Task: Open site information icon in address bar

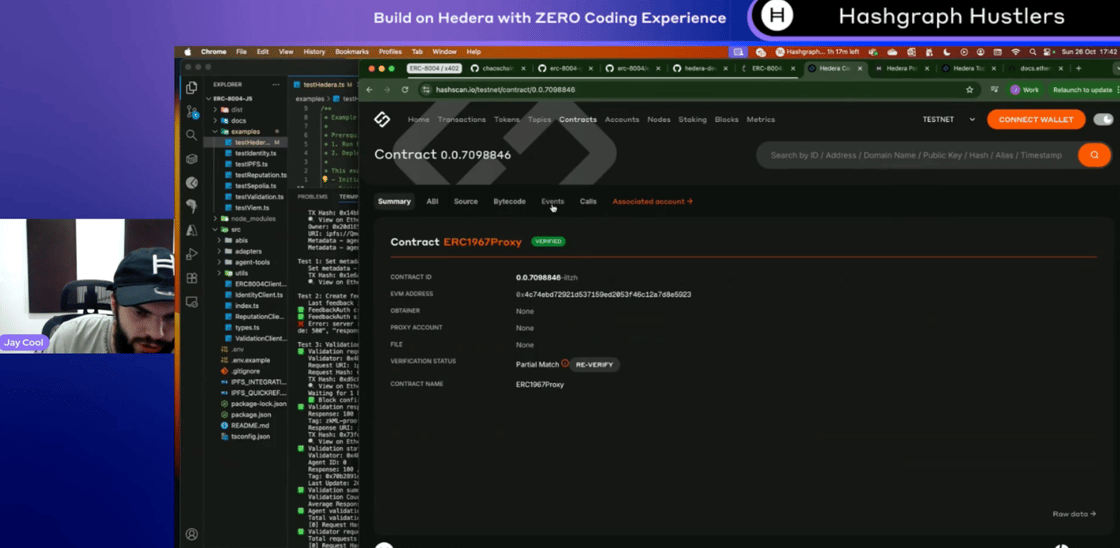Action: pos(426,90)
